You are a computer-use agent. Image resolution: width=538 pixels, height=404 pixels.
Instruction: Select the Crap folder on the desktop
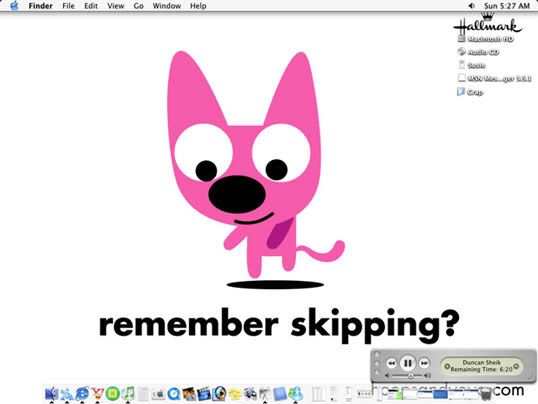point(470,92)
